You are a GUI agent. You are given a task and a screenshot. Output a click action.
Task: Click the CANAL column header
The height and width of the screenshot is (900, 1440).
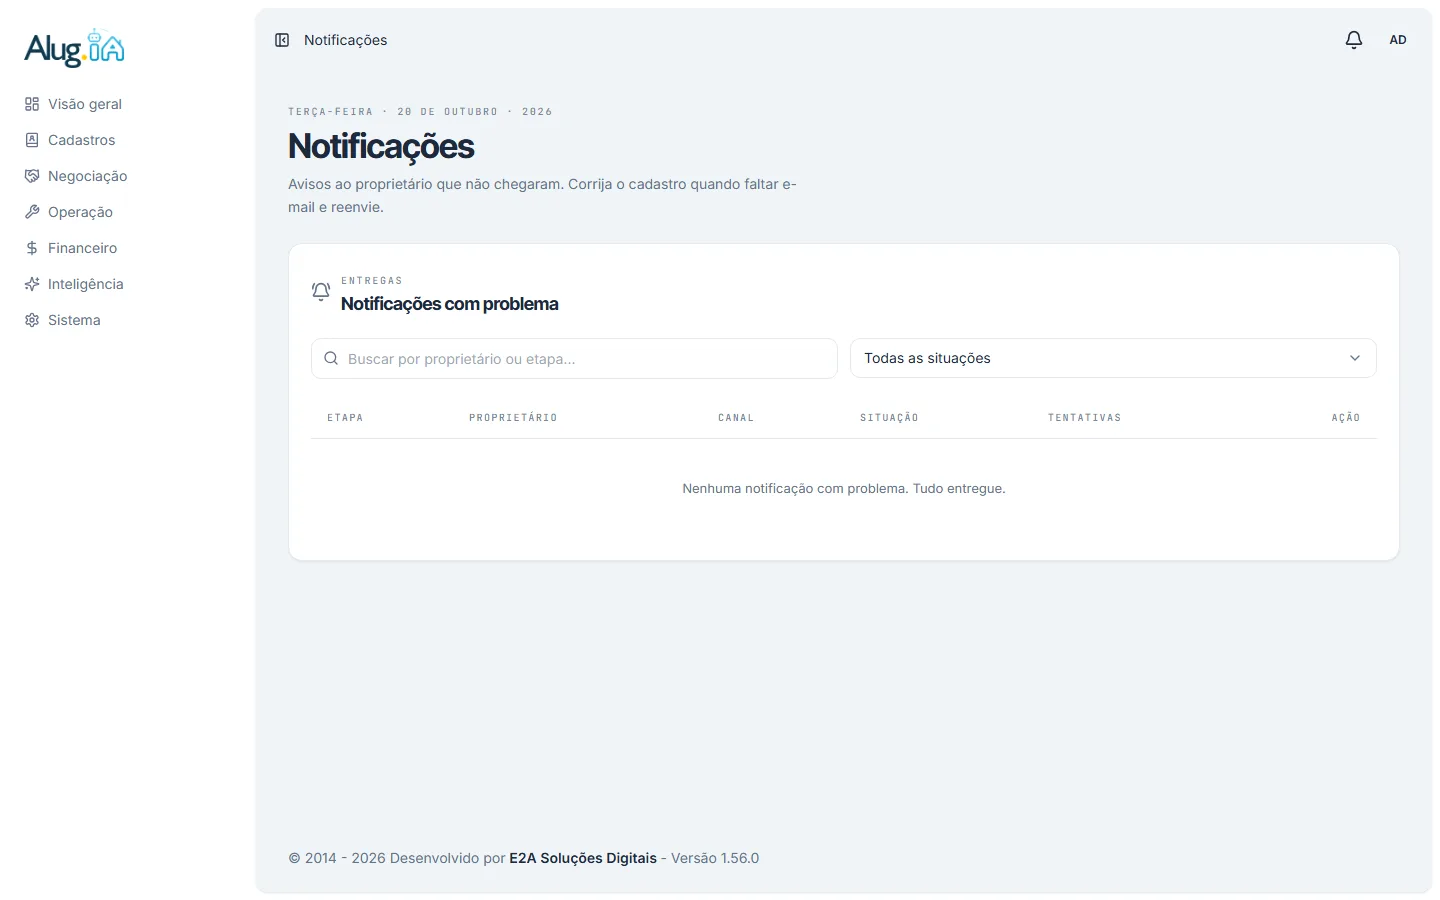[736, 418]
